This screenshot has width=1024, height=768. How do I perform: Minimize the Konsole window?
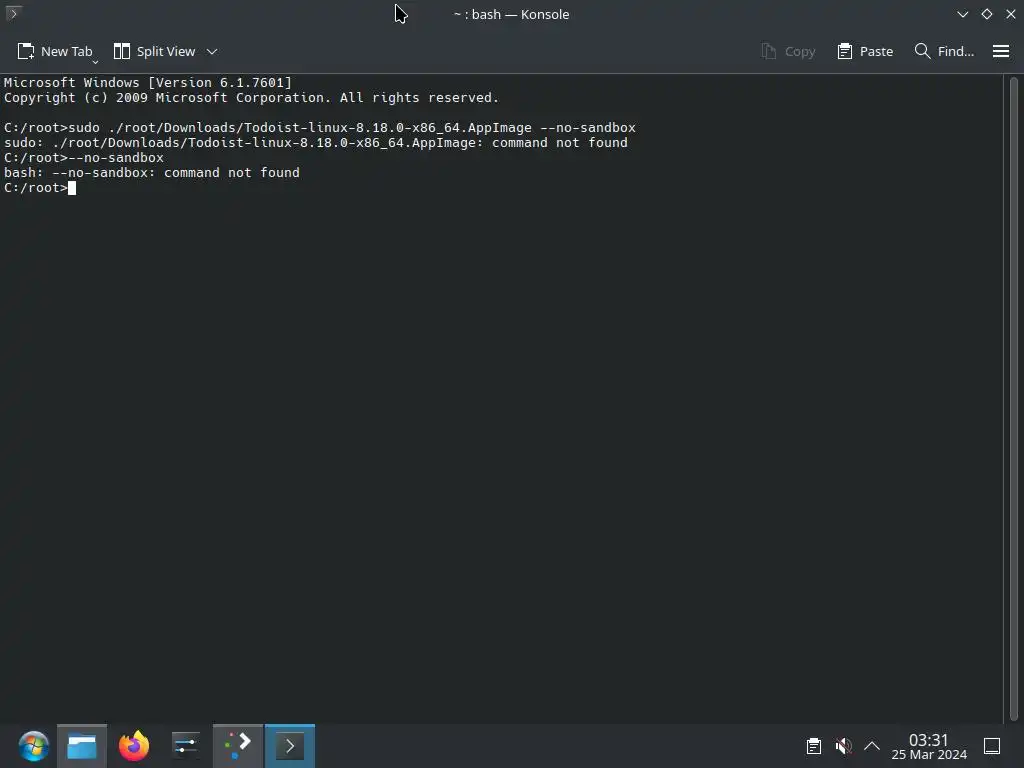click(963, 14)
